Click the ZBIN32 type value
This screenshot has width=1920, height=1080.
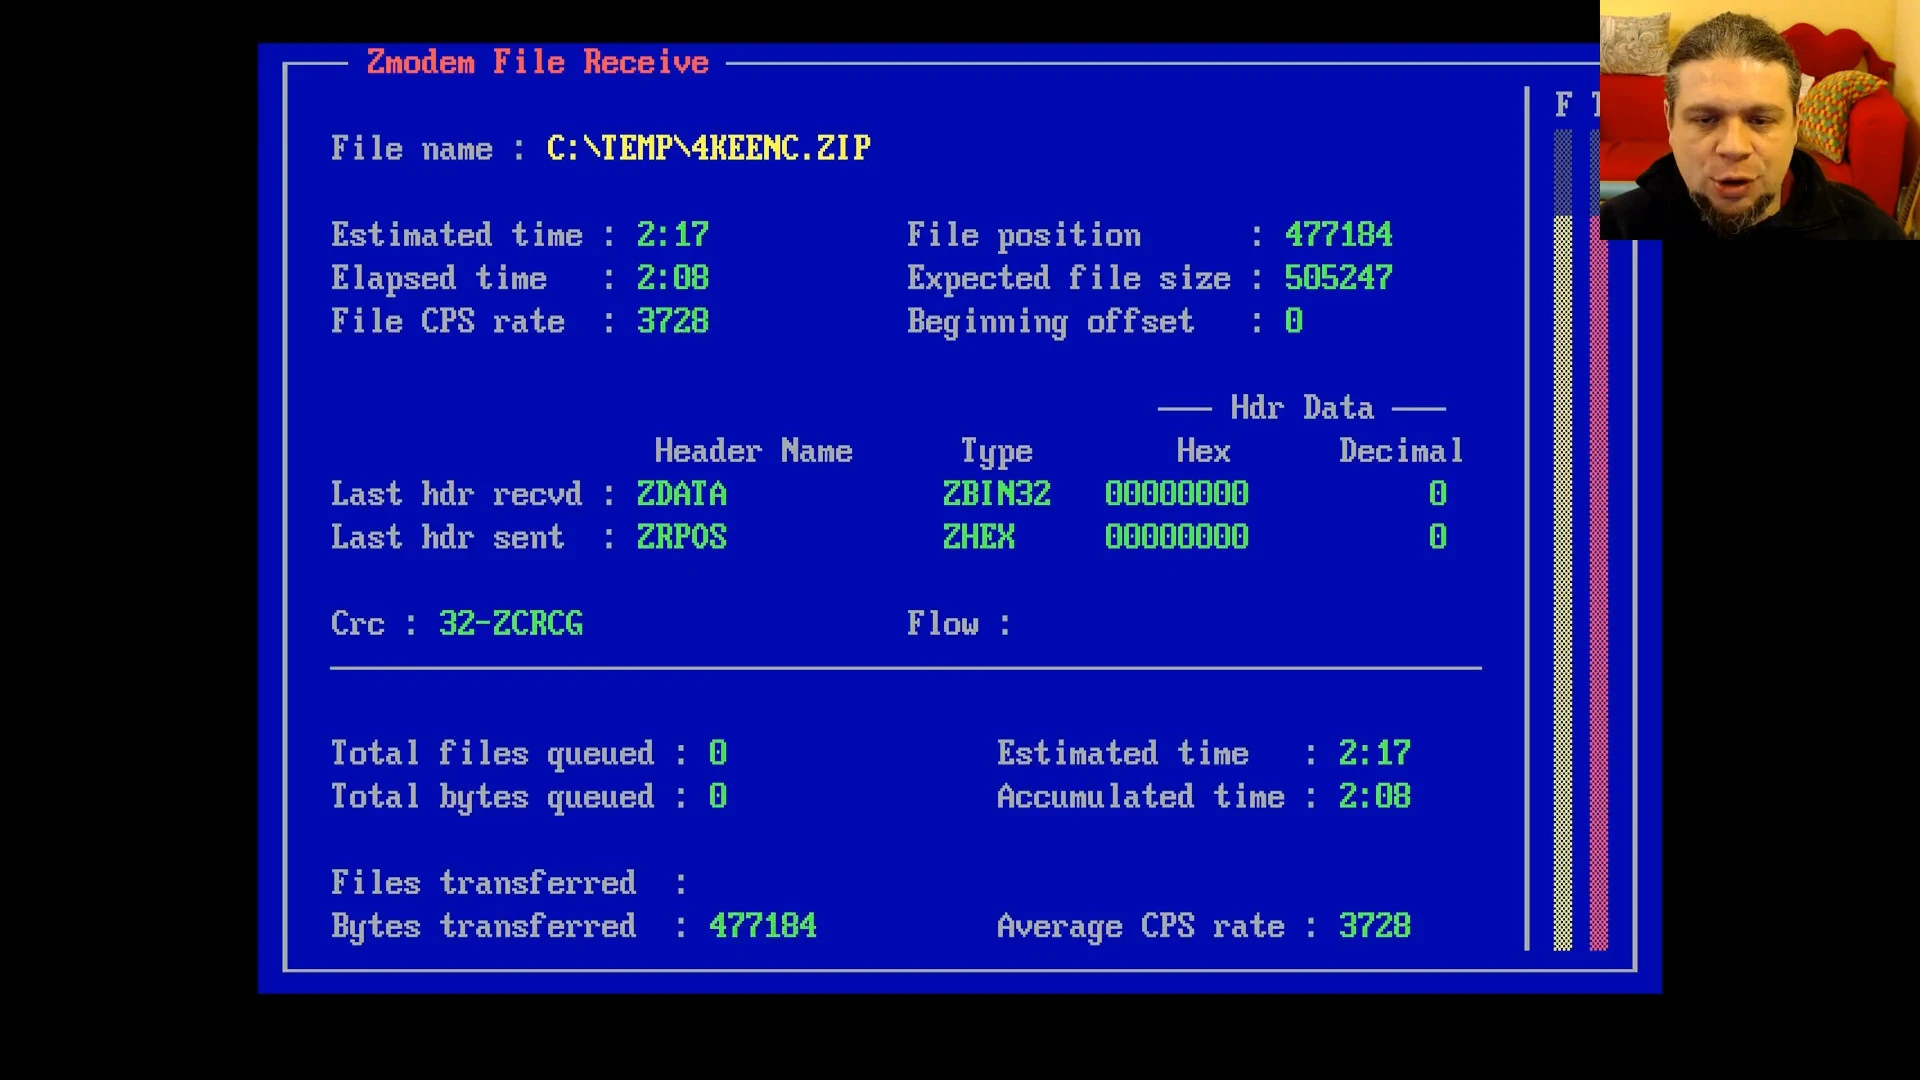click(x=997, y=494)
